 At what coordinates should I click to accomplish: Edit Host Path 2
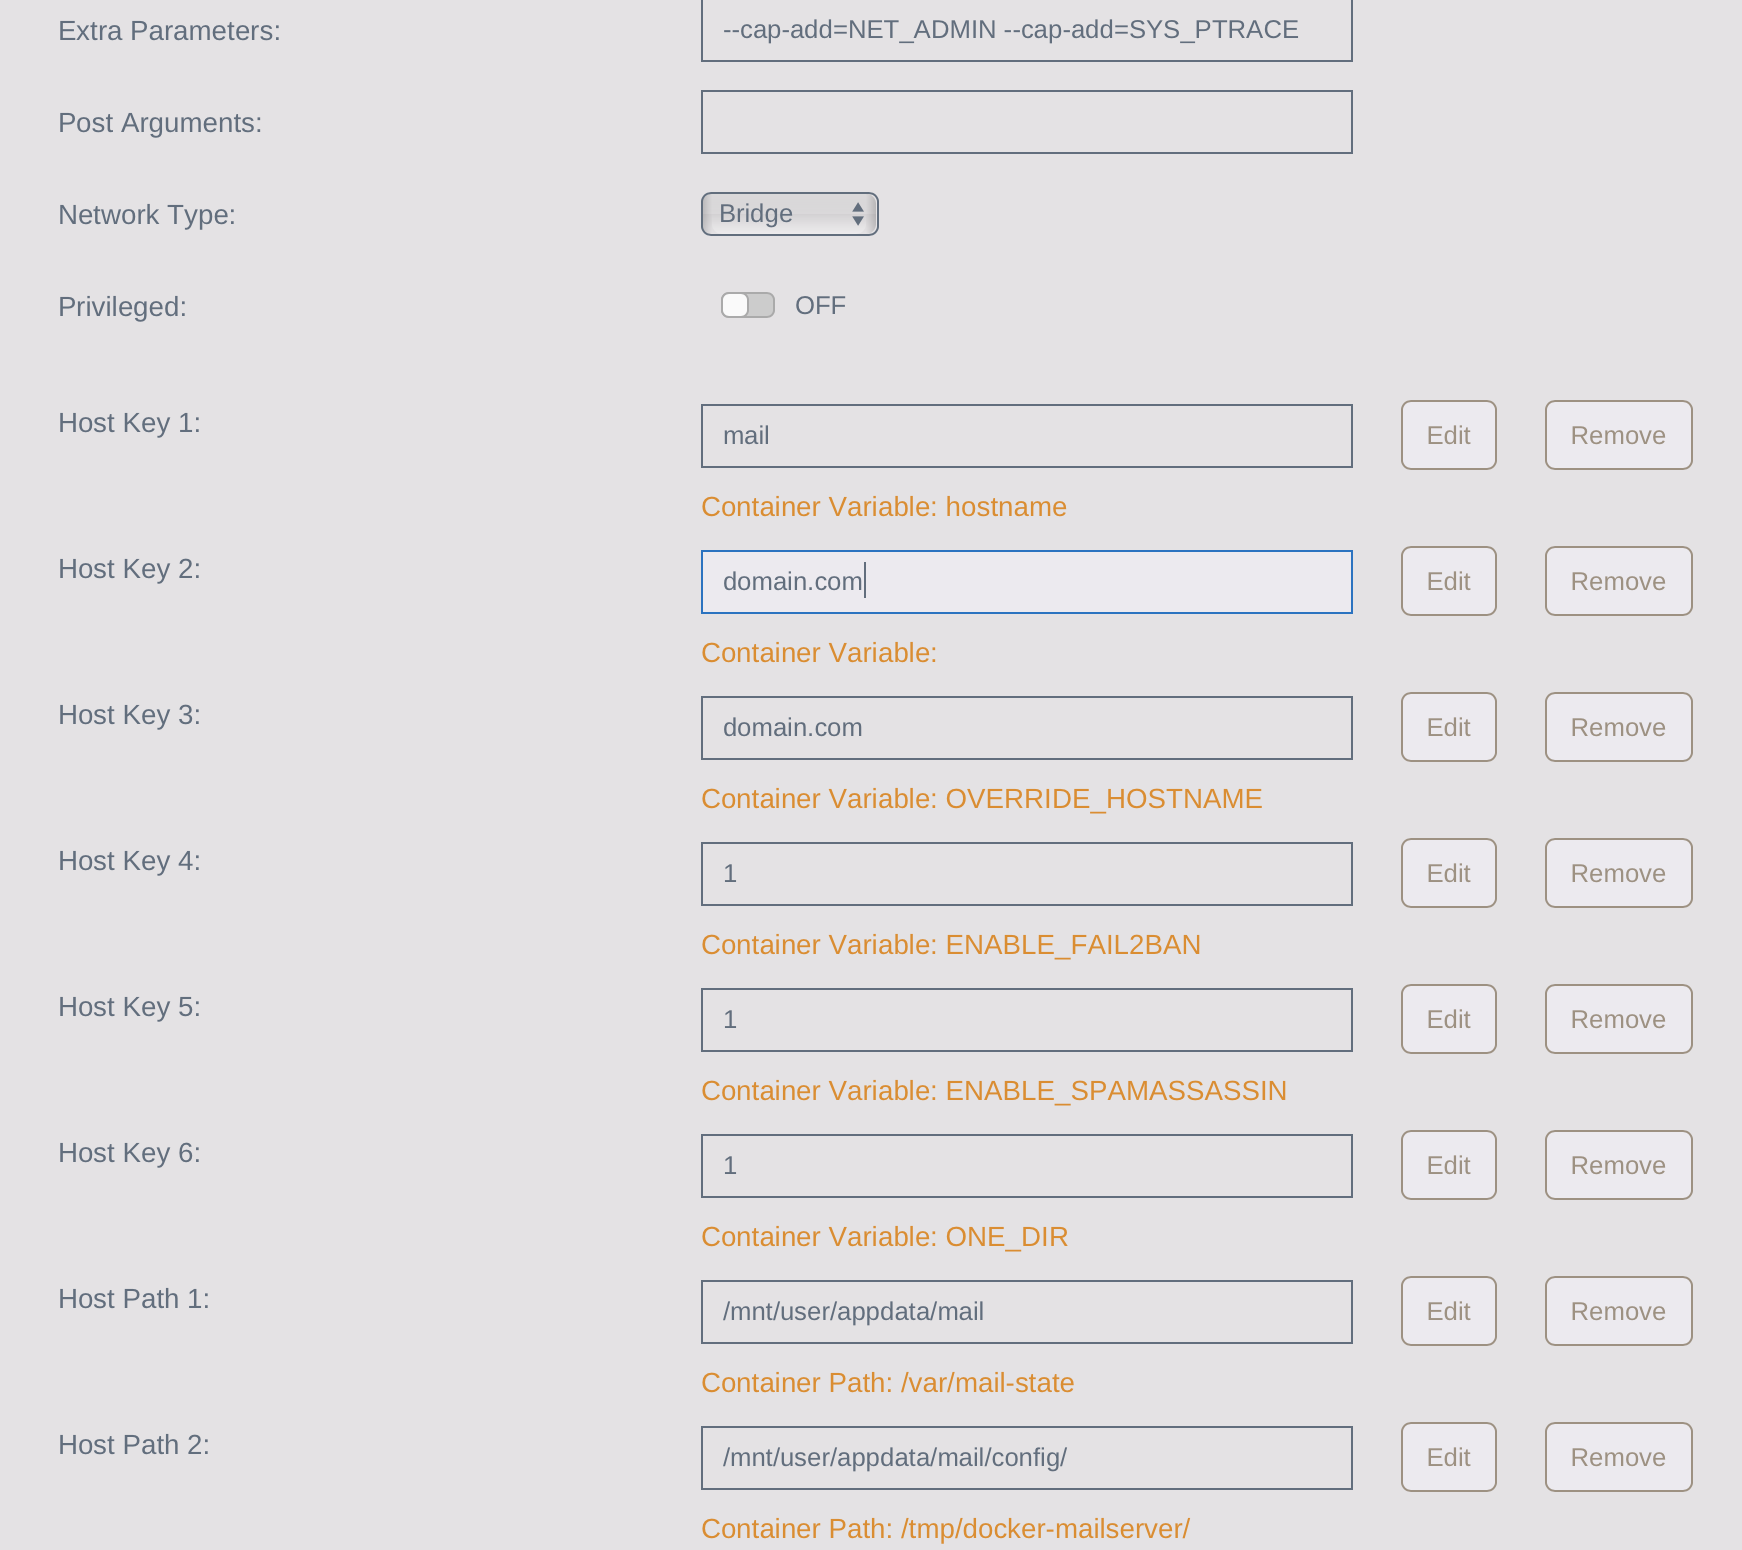pos(1449,1457)
